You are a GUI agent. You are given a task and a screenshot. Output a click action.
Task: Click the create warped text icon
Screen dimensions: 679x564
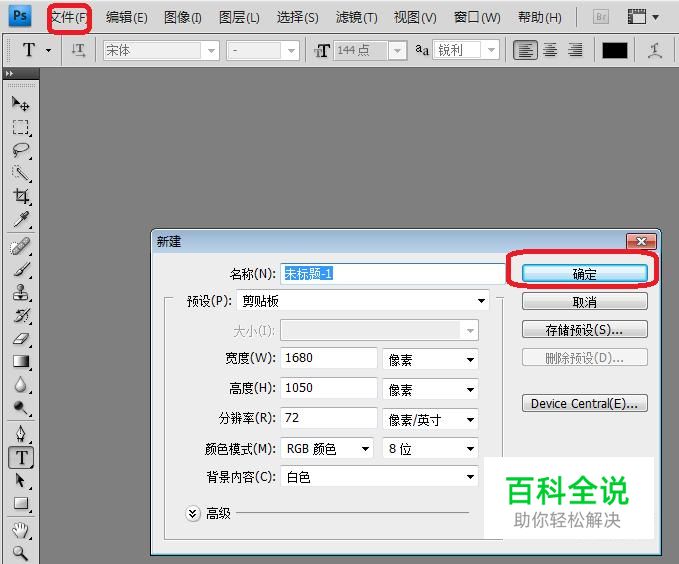coord(655,51)
